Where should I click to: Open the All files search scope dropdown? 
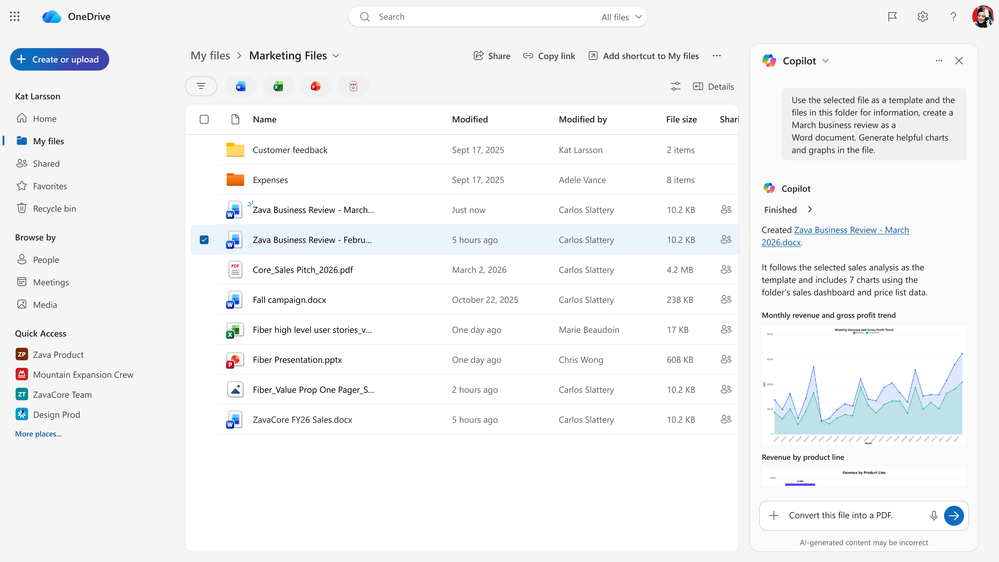[x=621, y=17]
